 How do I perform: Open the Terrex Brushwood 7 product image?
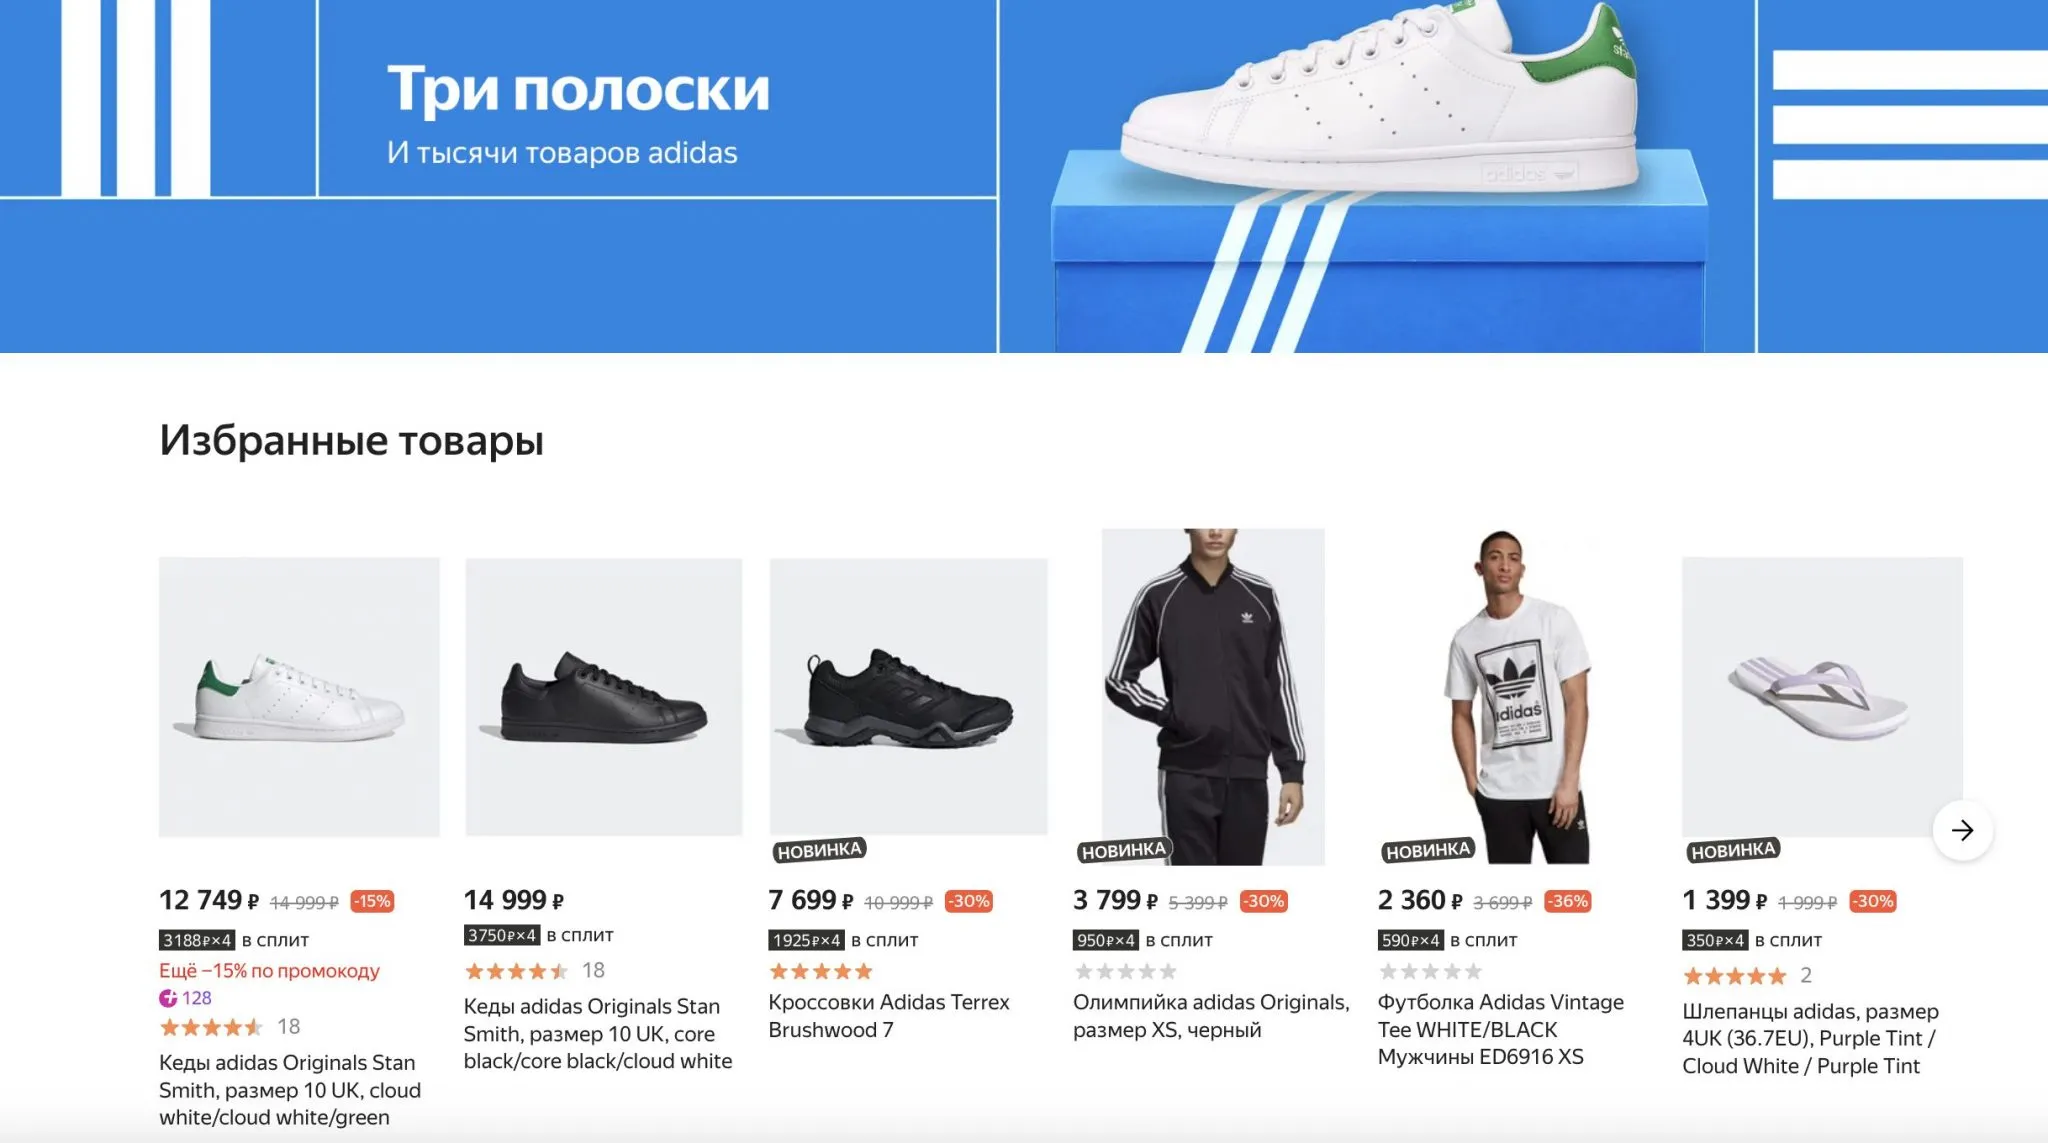tap(908, 697)
